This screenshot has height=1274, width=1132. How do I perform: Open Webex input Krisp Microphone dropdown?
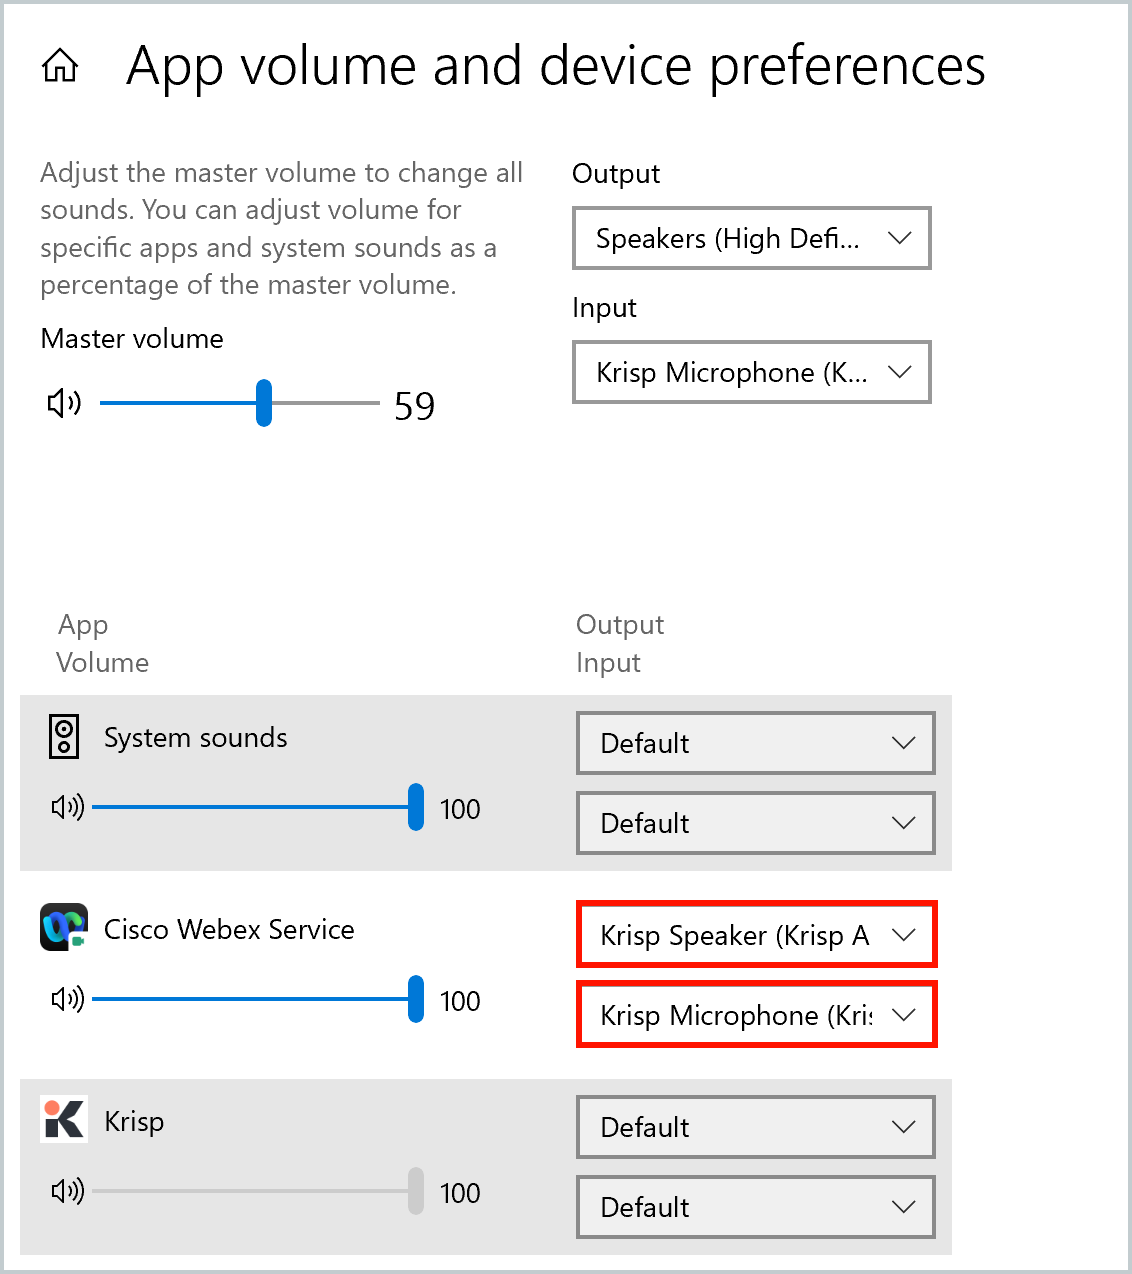click(x=756, y=1015)
